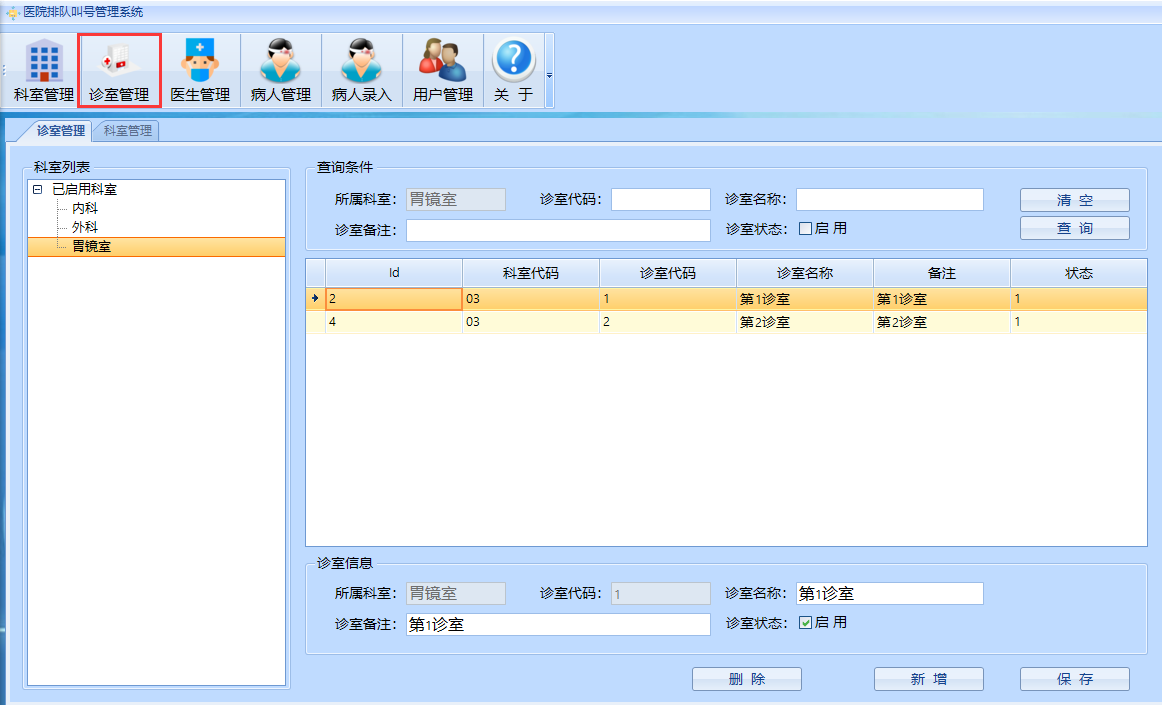Open 医生管理 doctor management icon
Viewport: 1162px width, 705px height.
(x=200, y=70)
